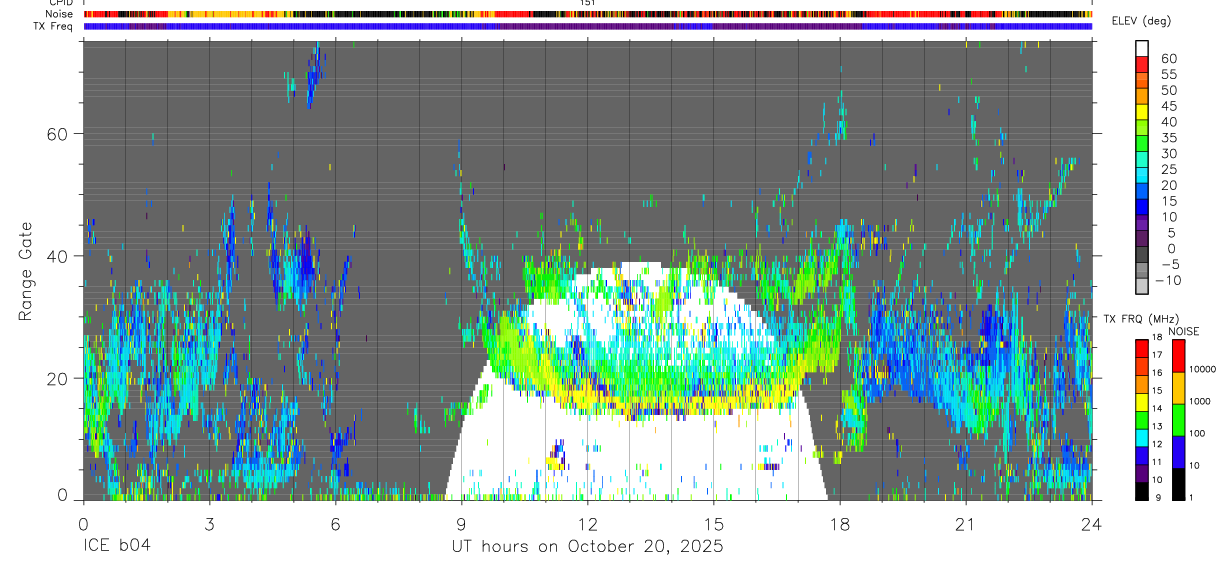This screenshot has width=1228, height=567.
Task: Click the '151' CPID value at top
Action: pos(588,3)
